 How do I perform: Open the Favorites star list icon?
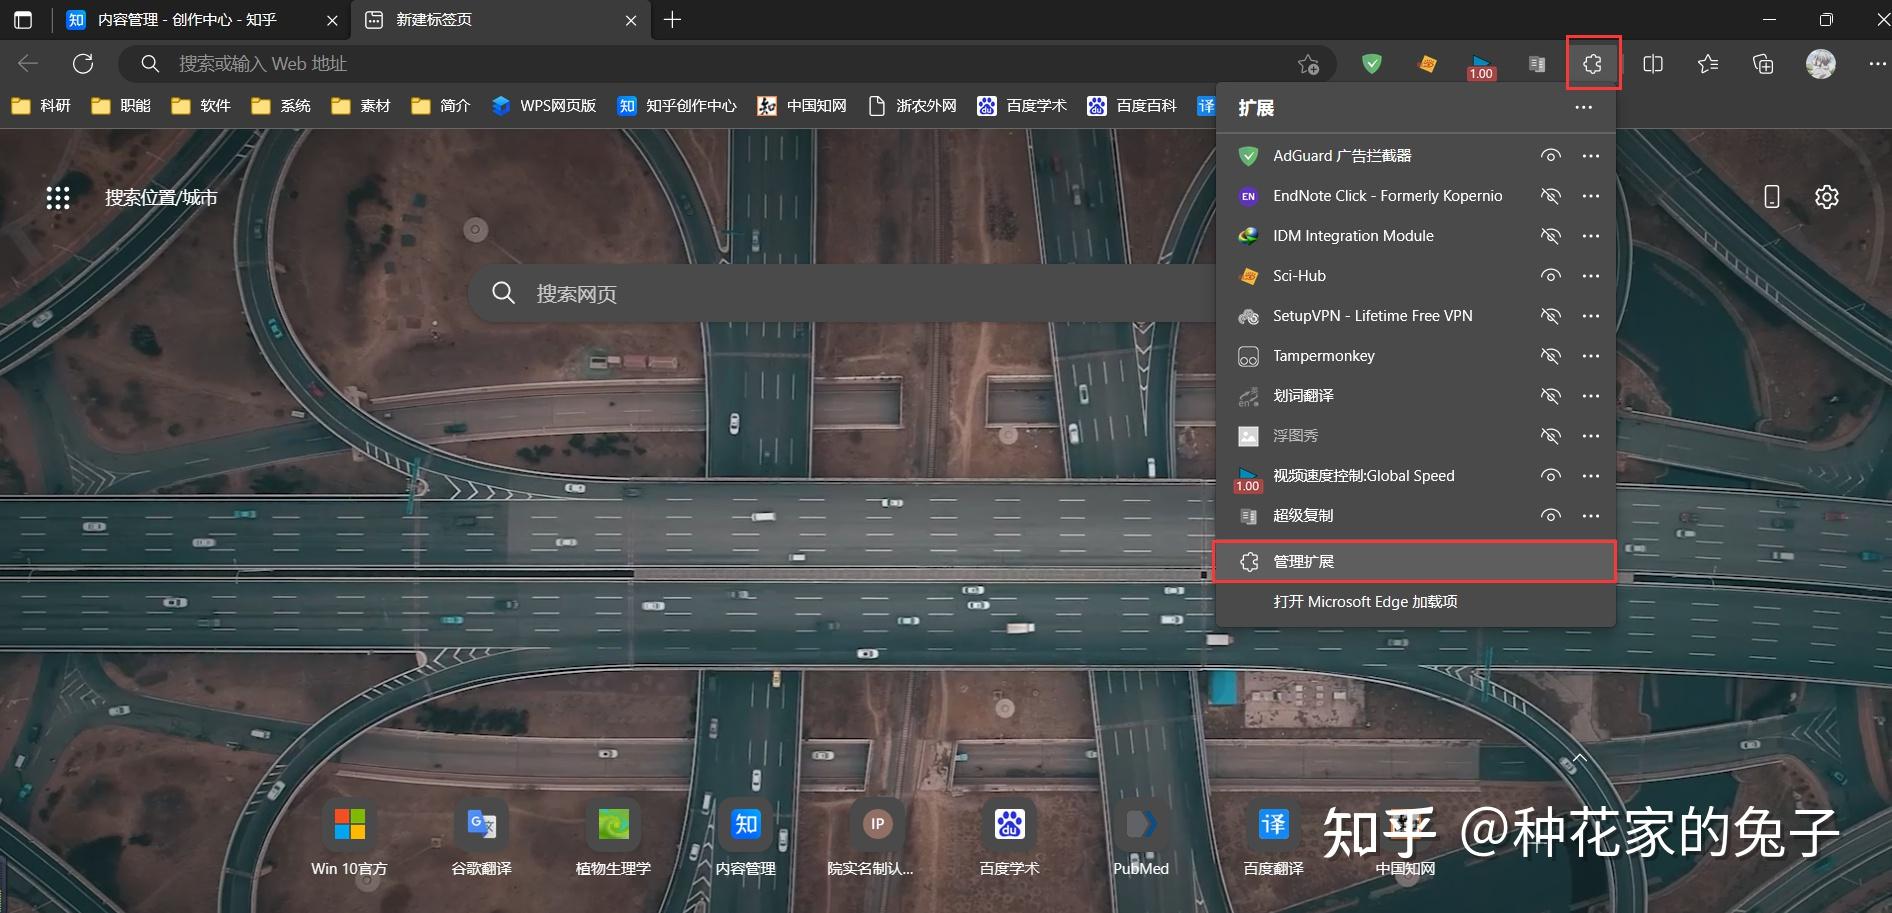pos(1708,64)
